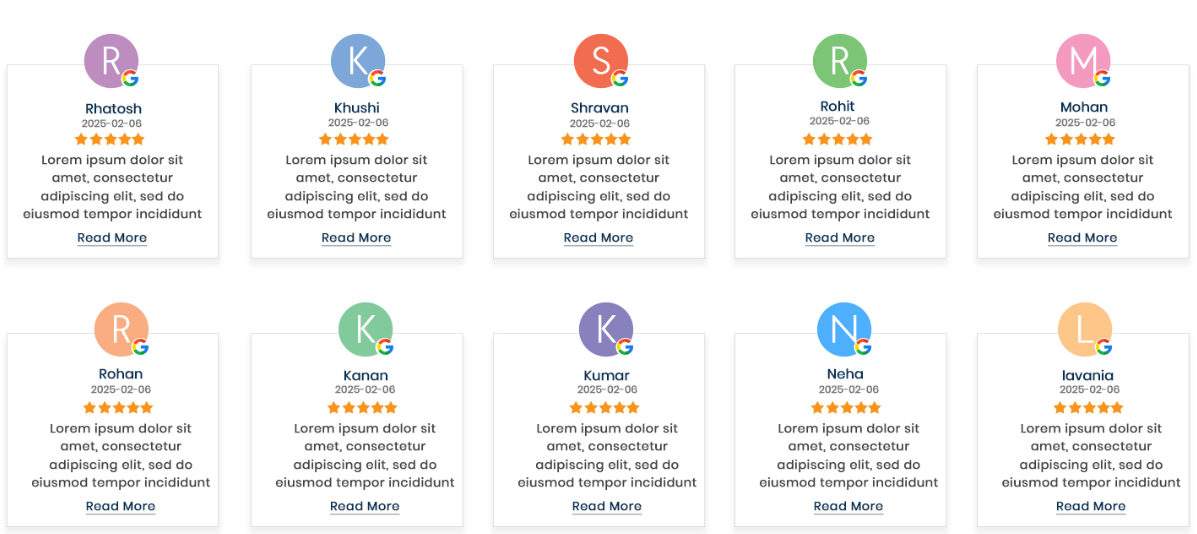Click Neha's blue N avatar

pyautogui.click(x=843, y=328)
